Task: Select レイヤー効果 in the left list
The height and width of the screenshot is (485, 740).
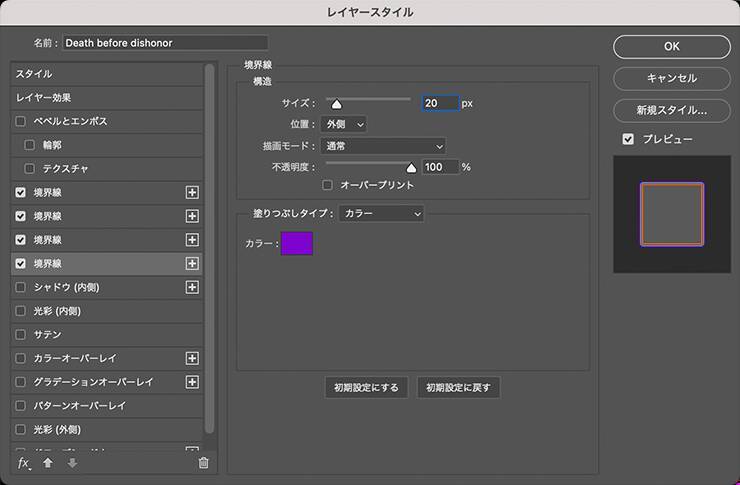Action: tap(43, 98)
